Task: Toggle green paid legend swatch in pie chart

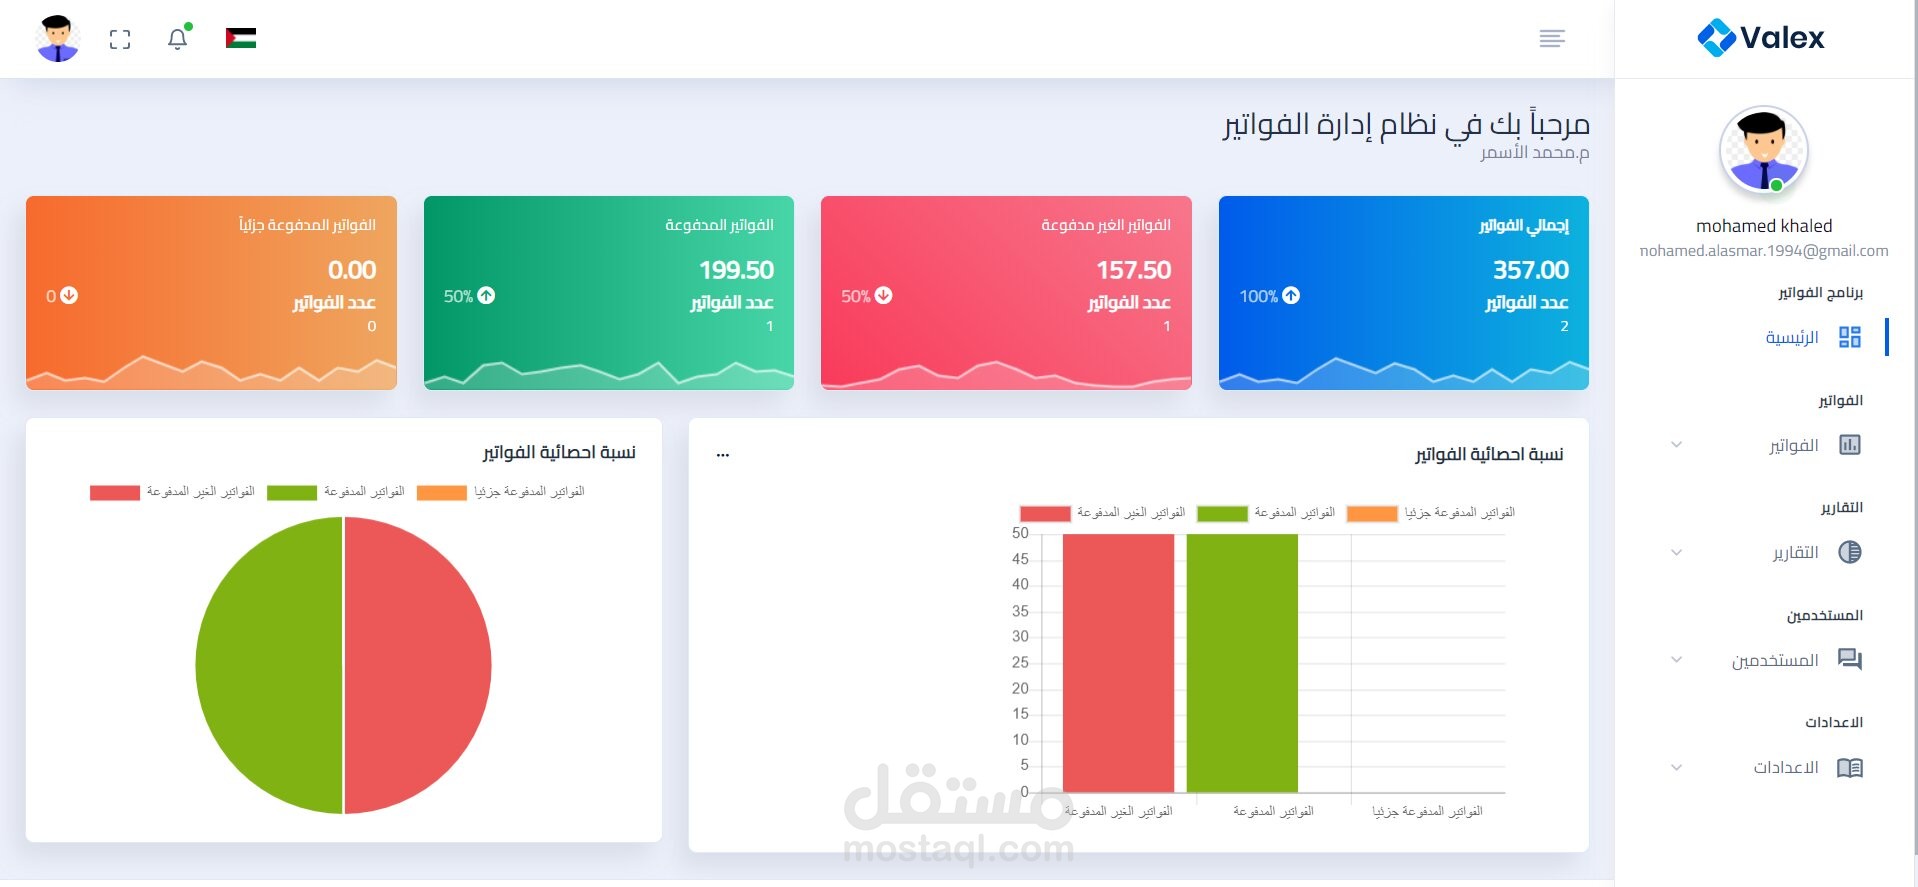Action: coord(292,492)
